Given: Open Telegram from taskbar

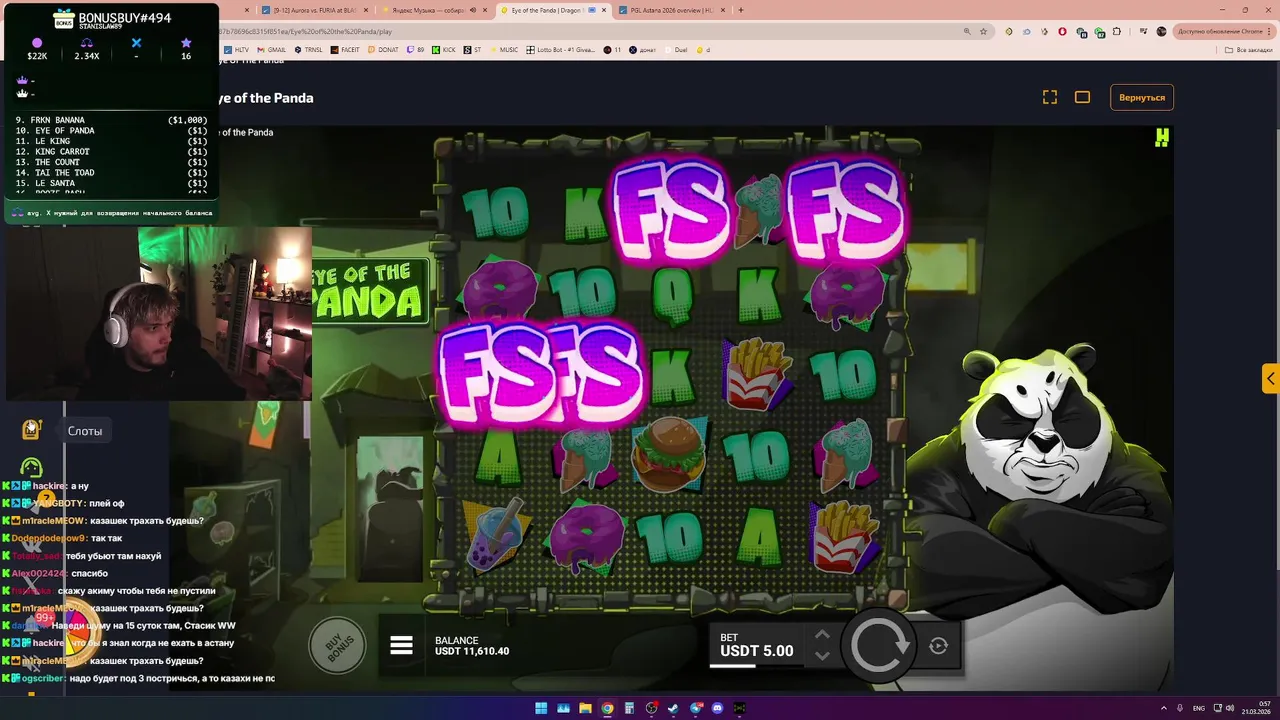Looking at the screenshot, I should 695,708.
